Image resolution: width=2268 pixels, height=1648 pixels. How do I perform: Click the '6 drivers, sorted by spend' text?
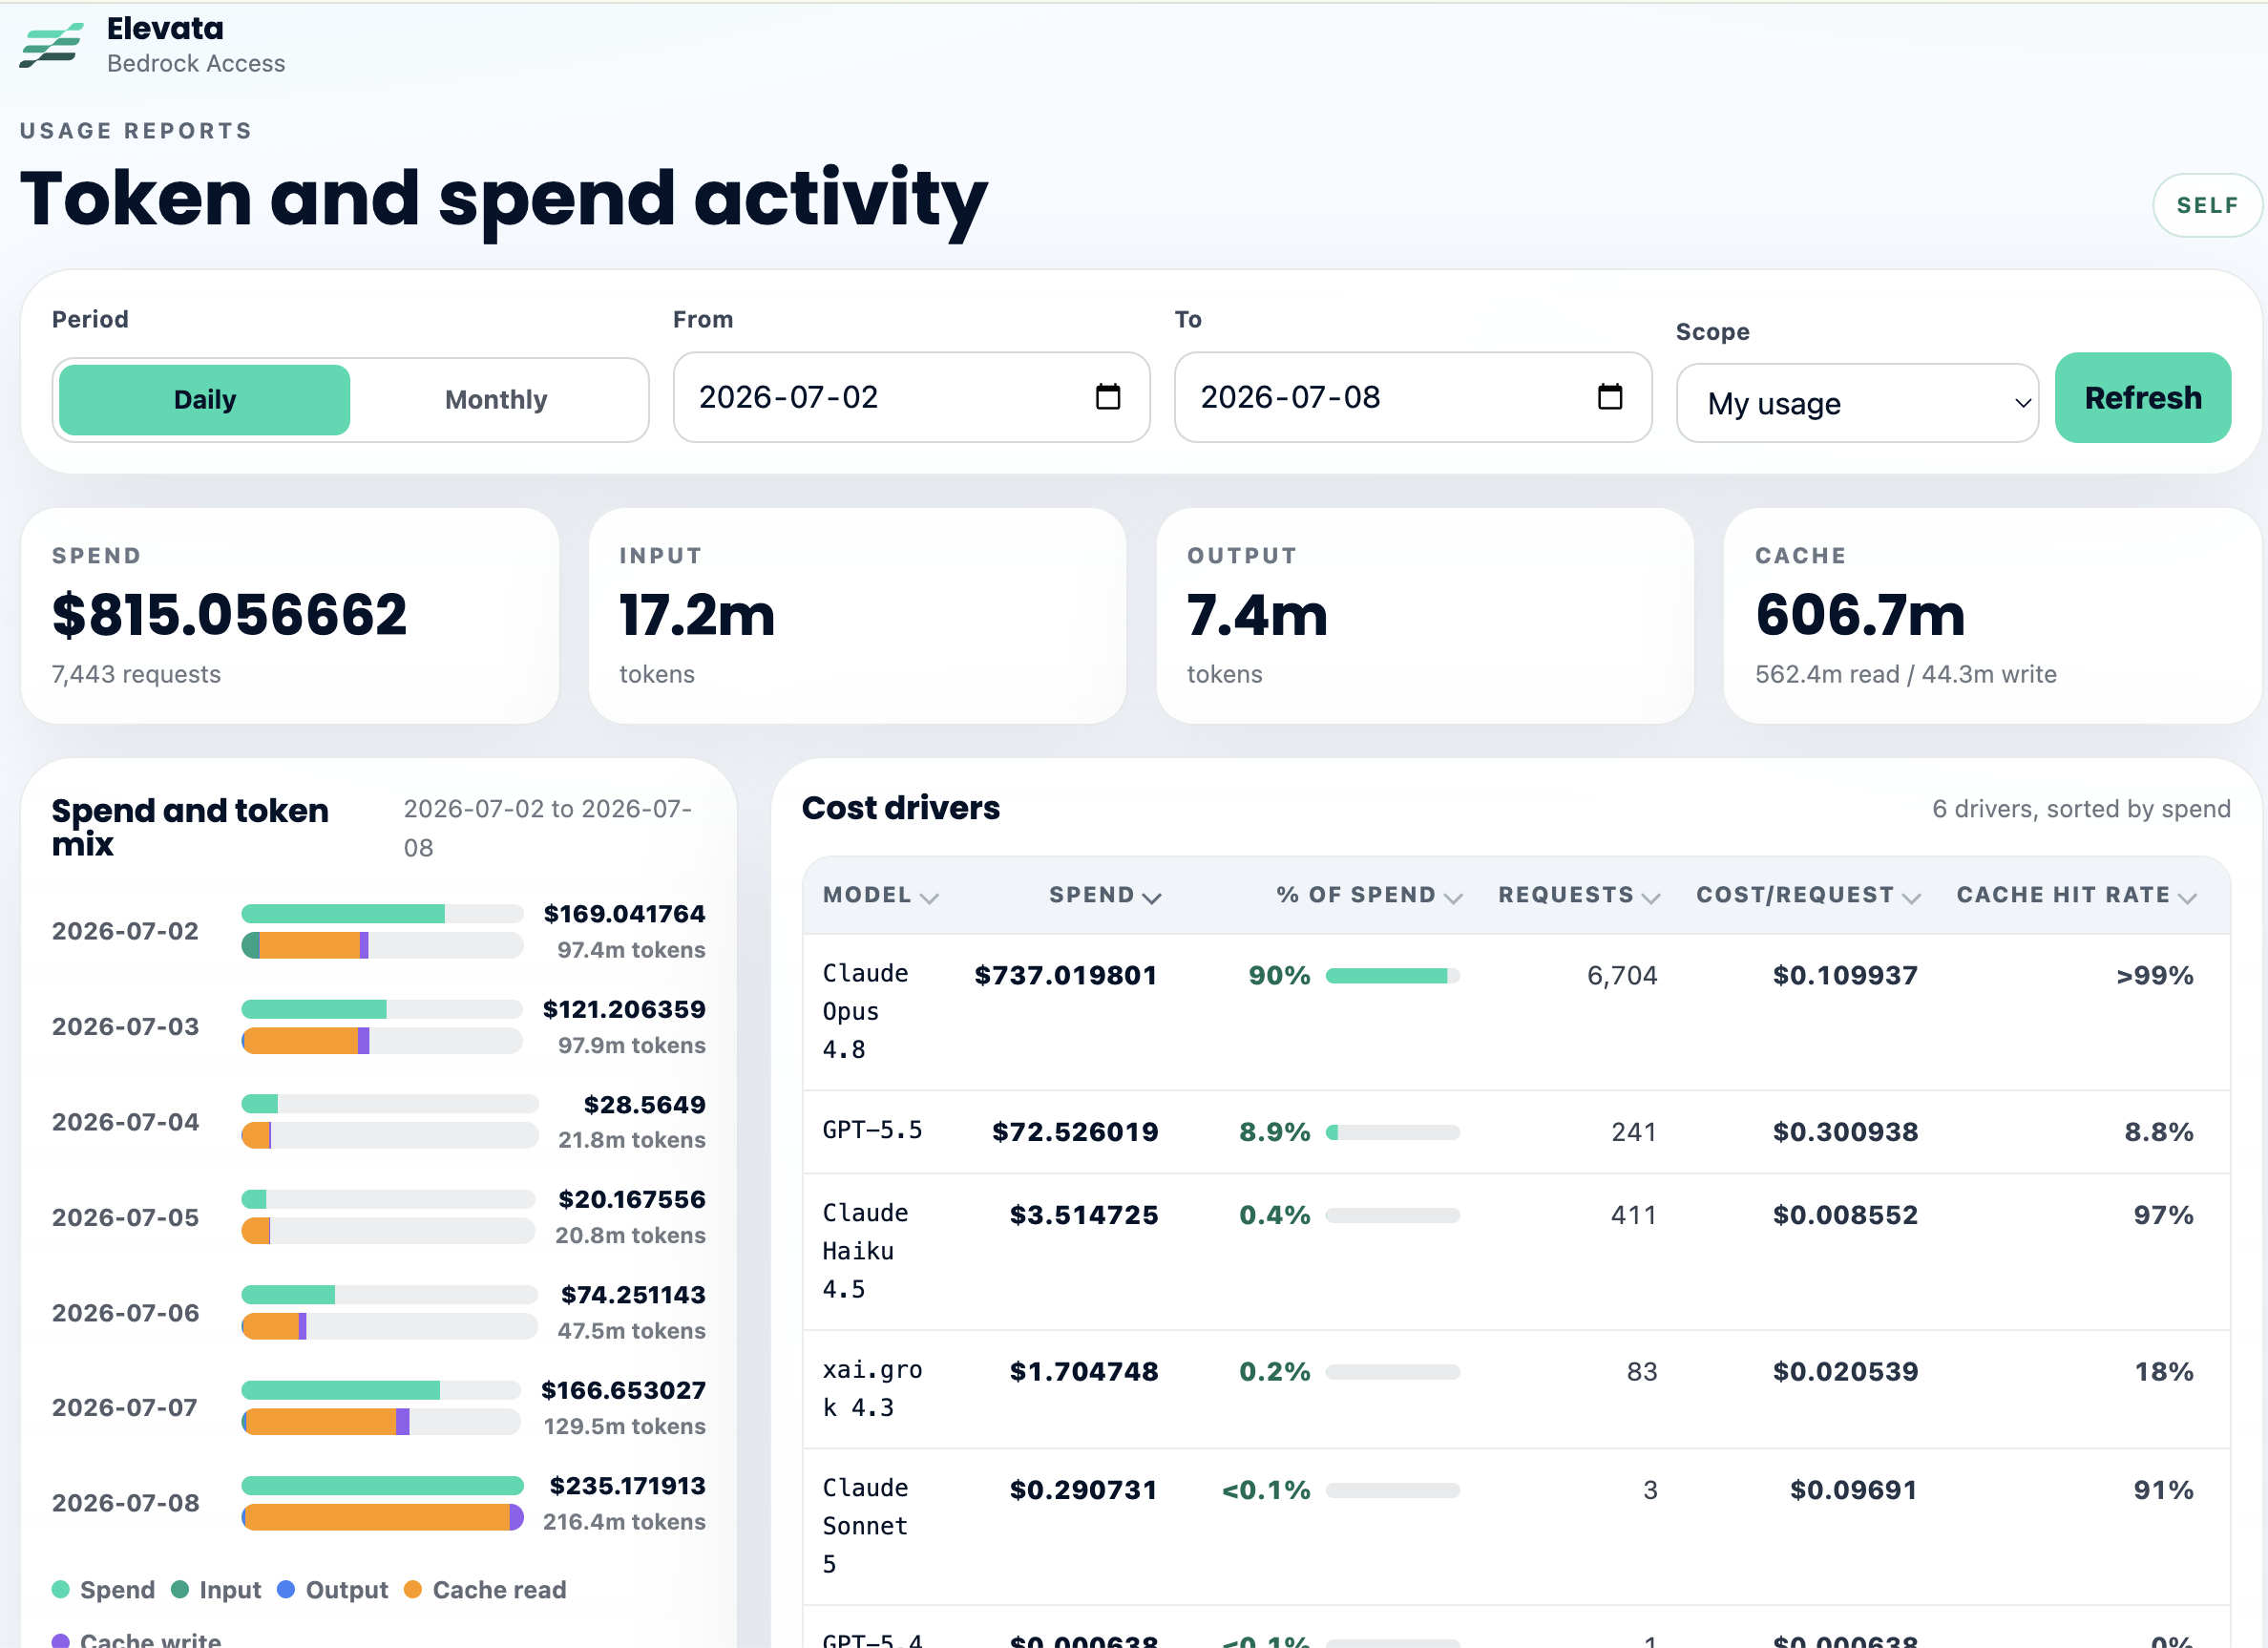click(x=2081, y=808)
